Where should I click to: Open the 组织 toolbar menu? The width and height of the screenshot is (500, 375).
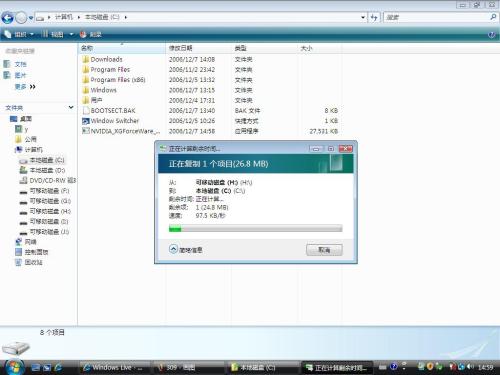click(19, 34)
